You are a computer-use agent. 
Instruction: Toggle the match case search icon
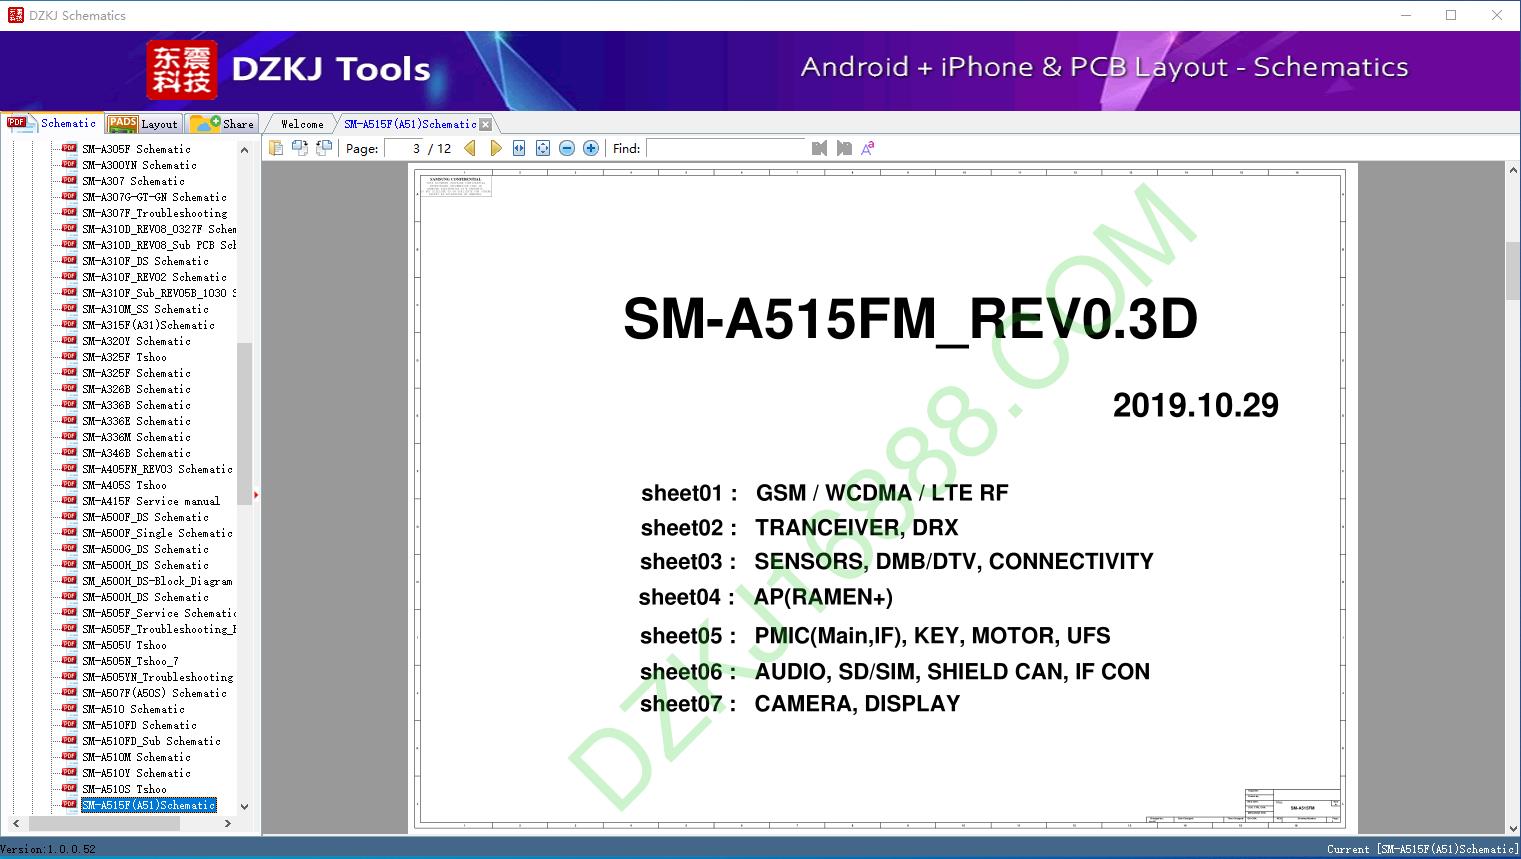point(868,148)
